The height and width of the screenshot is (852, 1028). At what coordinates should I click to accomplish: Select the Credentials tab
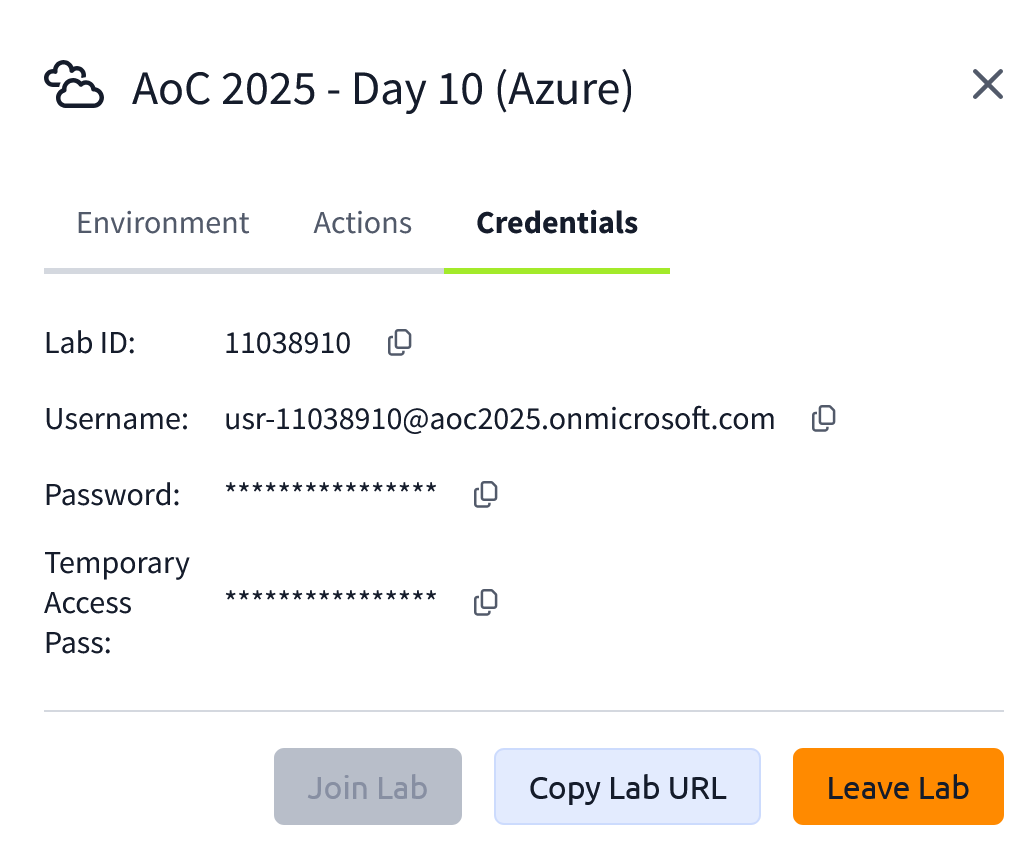(x=557, y=222)
